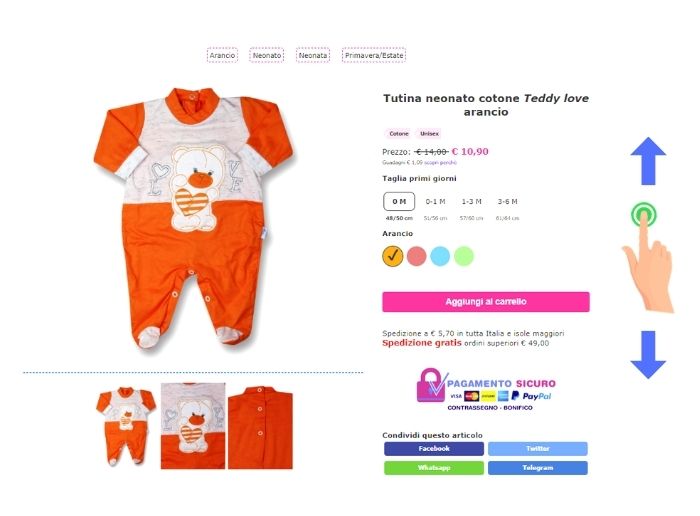Viewport: 700px width, 516px height.
Task: Click the pointing hand icon
Action: point(648,263)
